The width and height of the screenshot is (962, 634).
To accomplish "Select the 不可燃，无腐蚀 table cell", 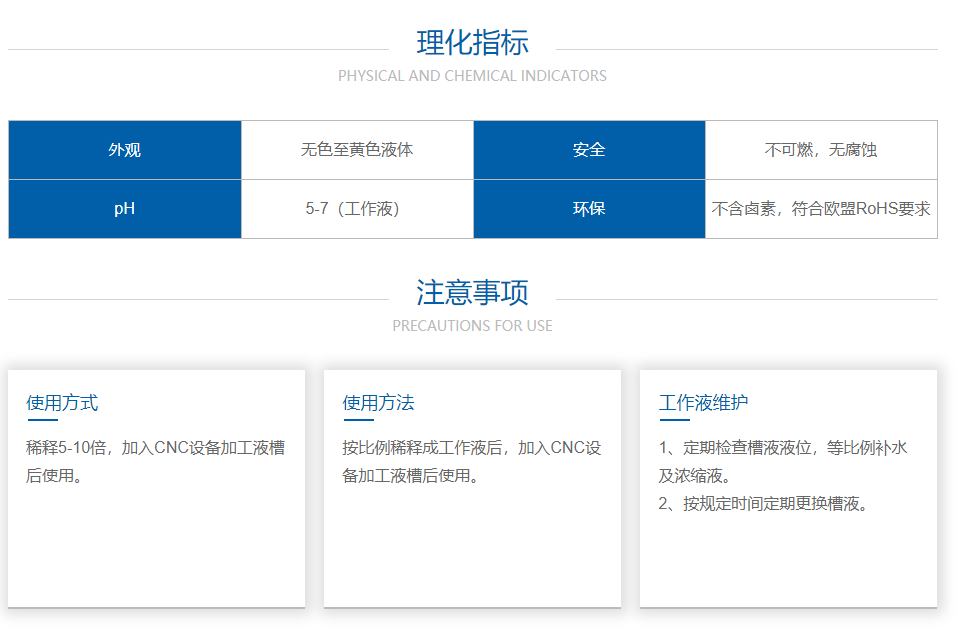I will [x=821, y=150].
